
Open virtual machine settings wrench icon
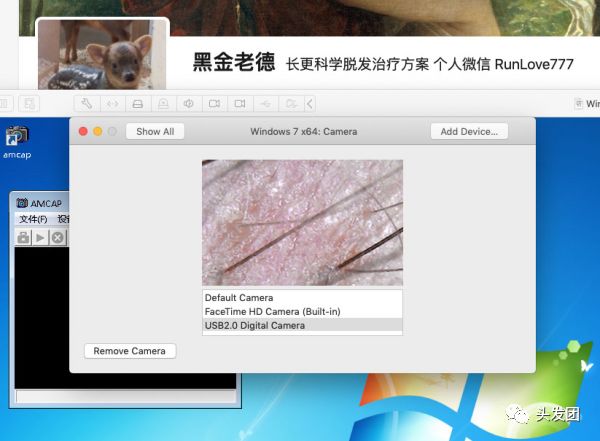pyautogui.click(x=87, y=103)
